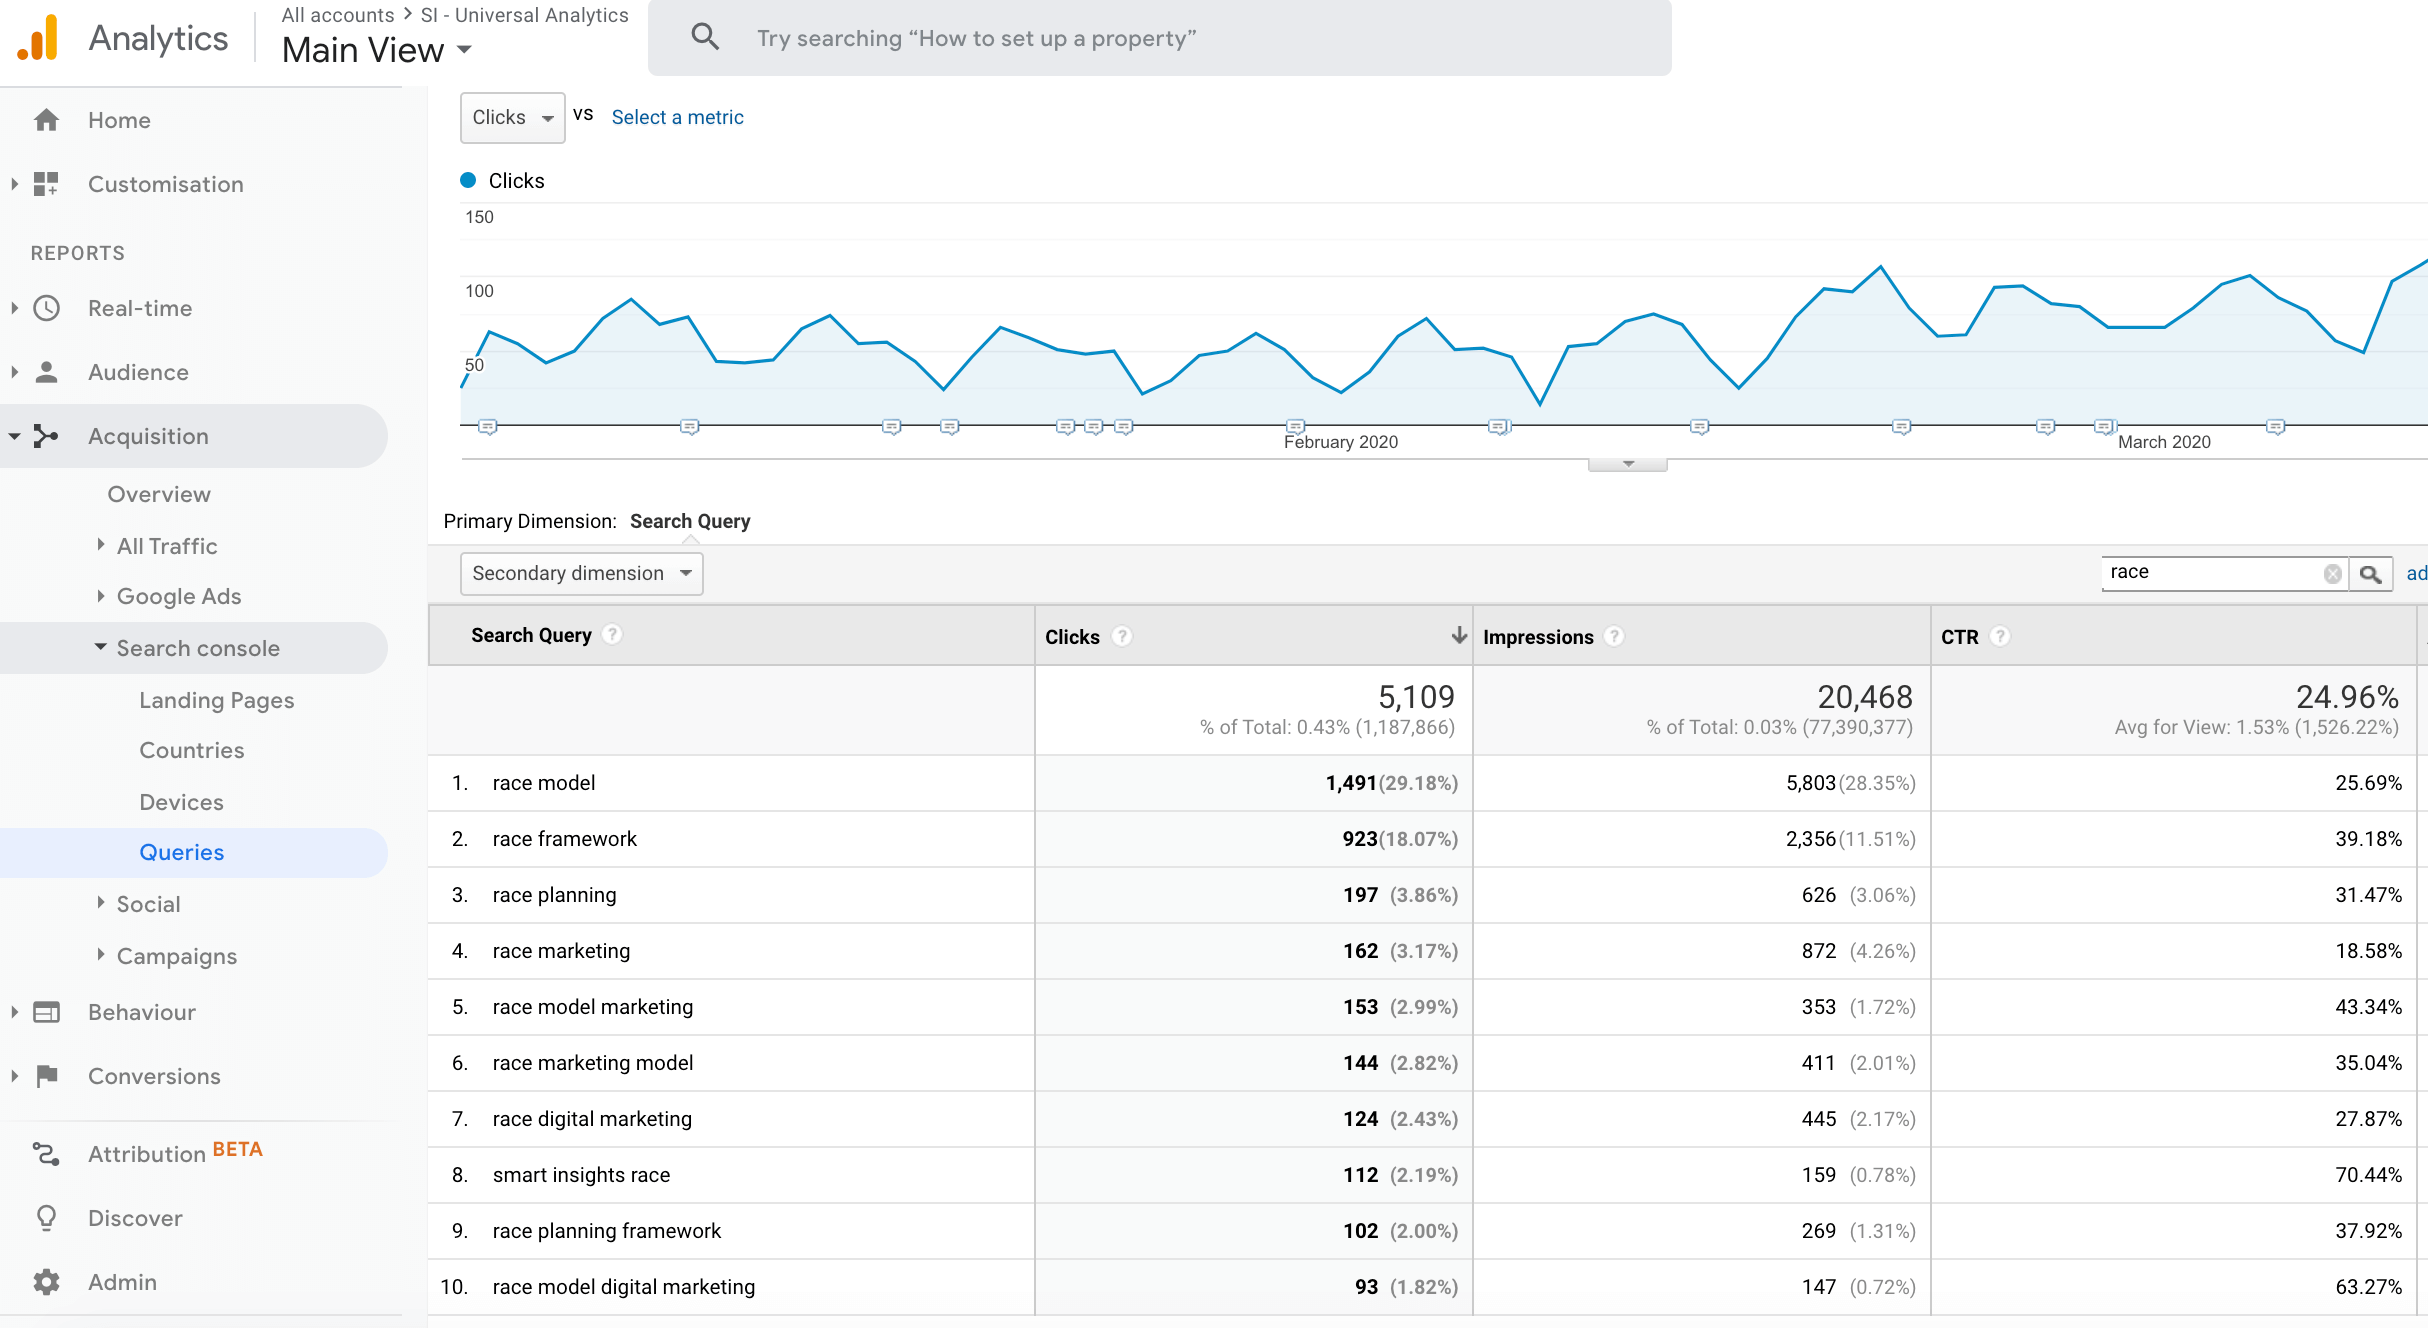Open the Devices report
Viewport: 2428px width, 1328px height.
click(181, 802)
